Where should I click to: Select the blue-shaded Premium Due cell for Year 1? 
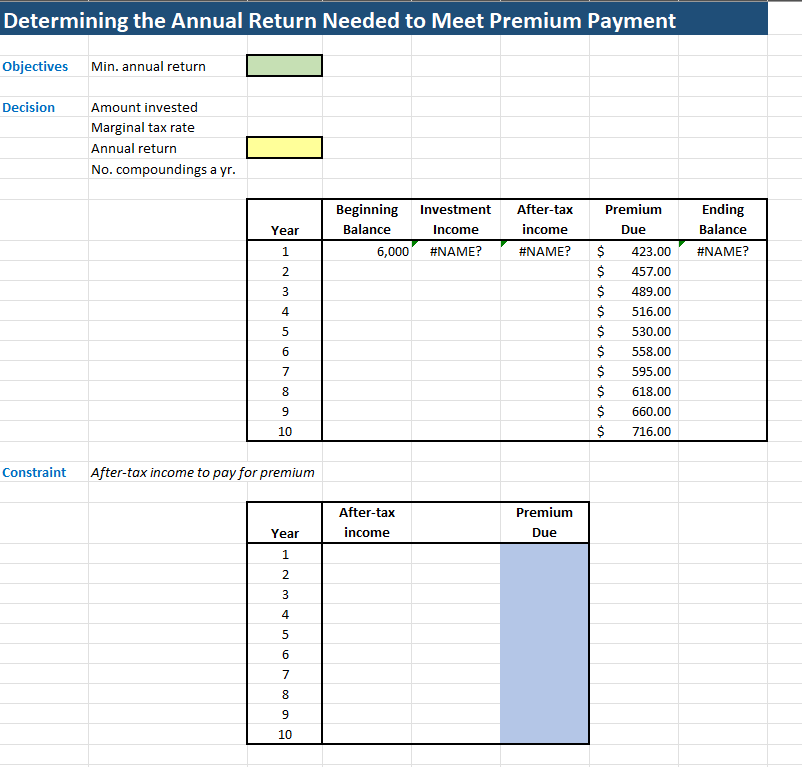point(543,554)
